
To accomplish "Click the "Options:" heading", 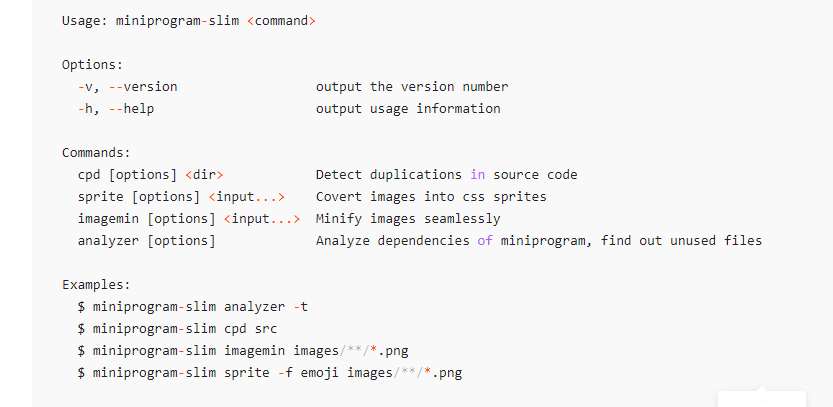I will 92,65.
